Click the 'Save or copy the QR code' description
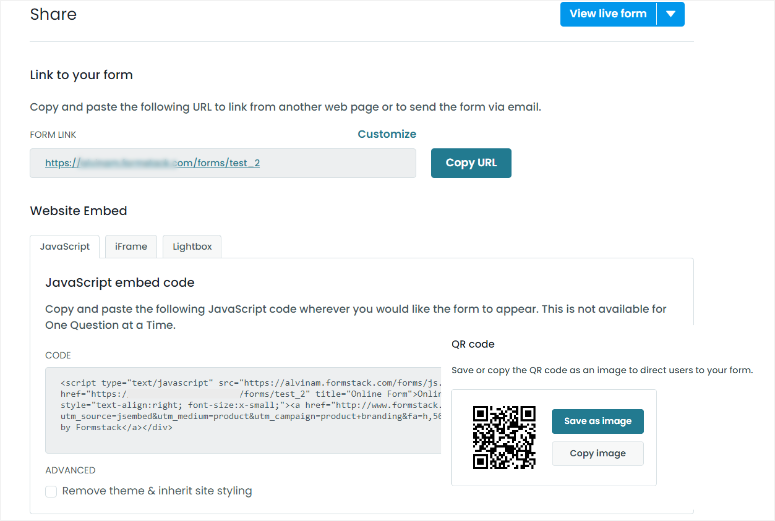The width and height of the screenshot is (775, 521). click(602, 370)
